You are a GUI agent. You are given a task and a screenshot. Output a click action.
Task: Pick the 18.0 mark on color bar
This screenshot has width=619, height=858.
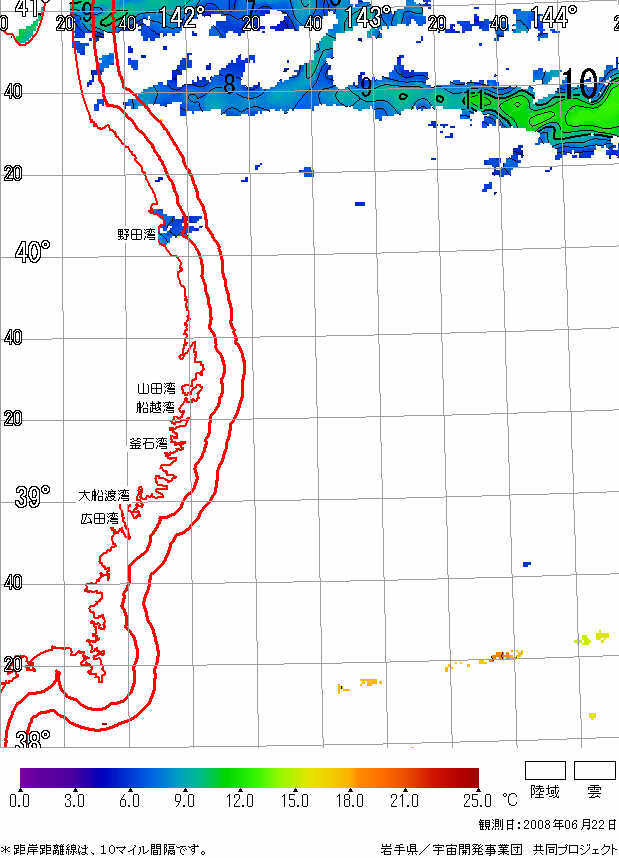click(x=350, y=800)
